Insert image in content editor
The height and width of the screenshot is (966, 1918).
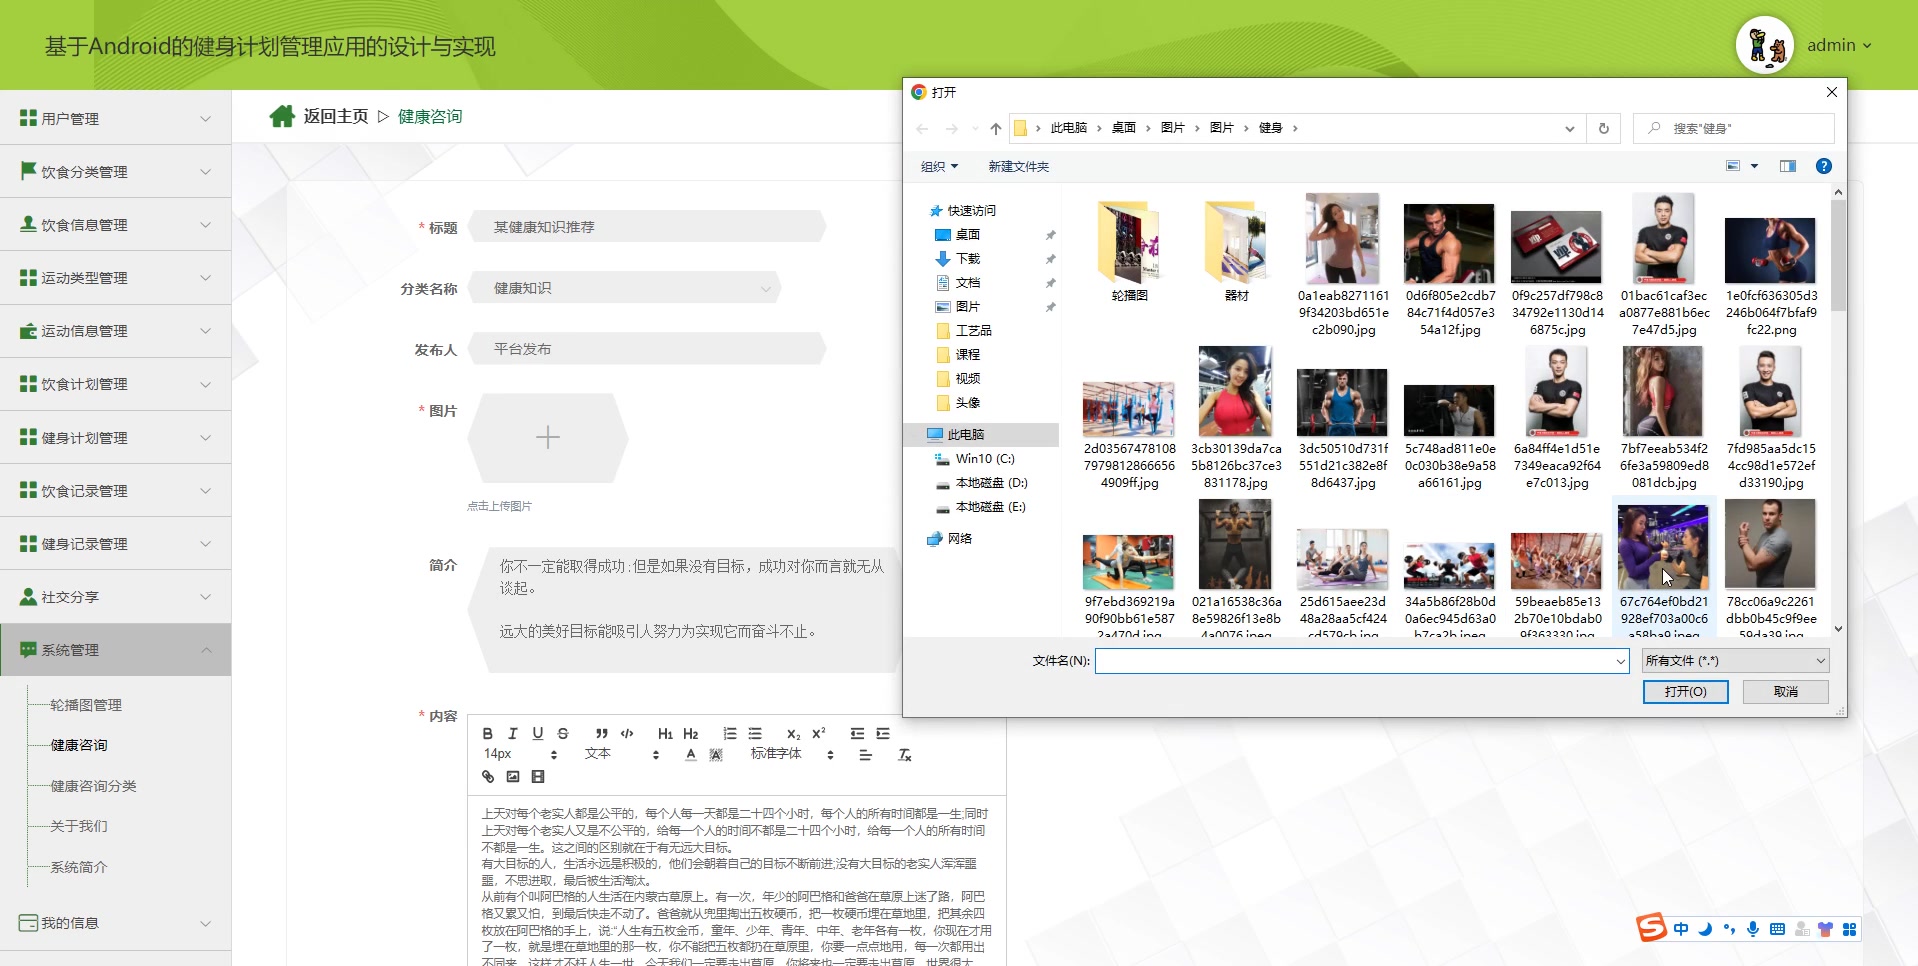513,777
